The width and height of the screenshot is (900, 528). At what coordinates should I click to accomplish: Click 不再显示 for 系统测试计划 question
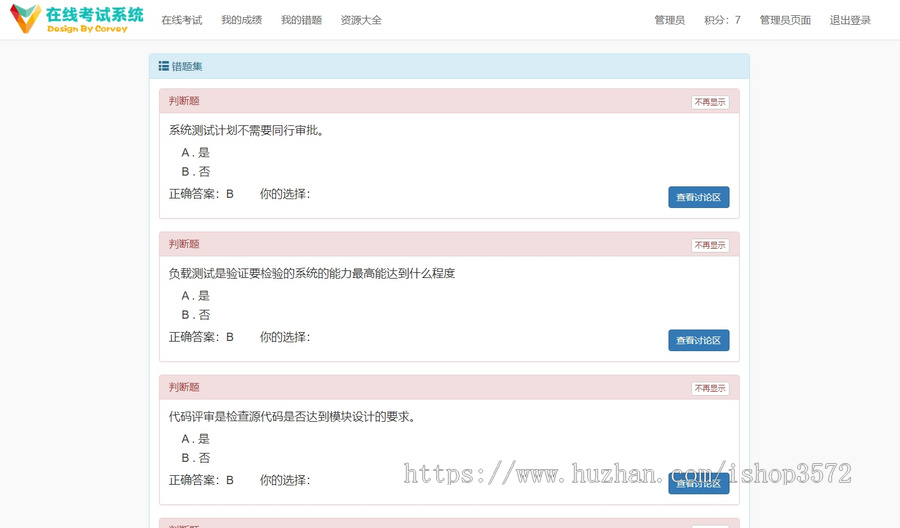[710, 102]
